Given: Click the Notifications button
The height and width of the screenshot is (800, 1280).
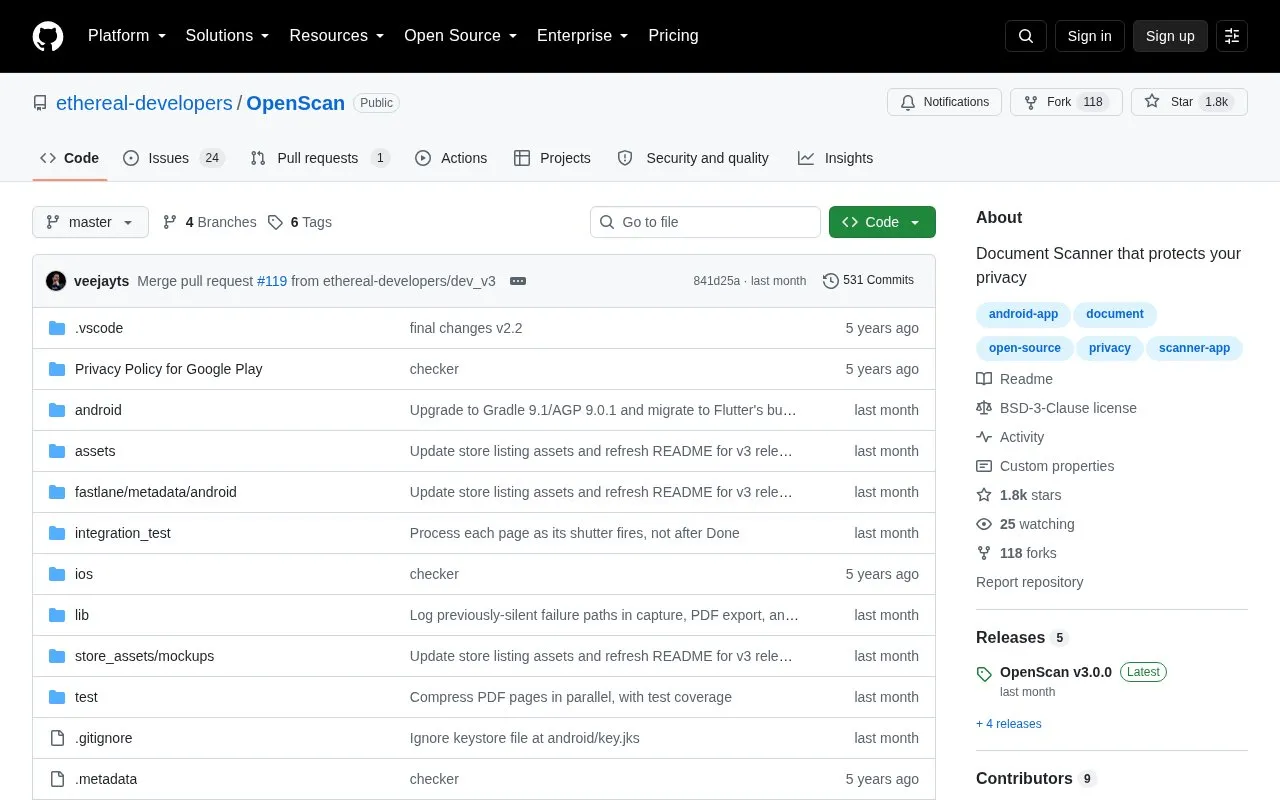Looking at the screenshot, I should [x=944, y=102].
